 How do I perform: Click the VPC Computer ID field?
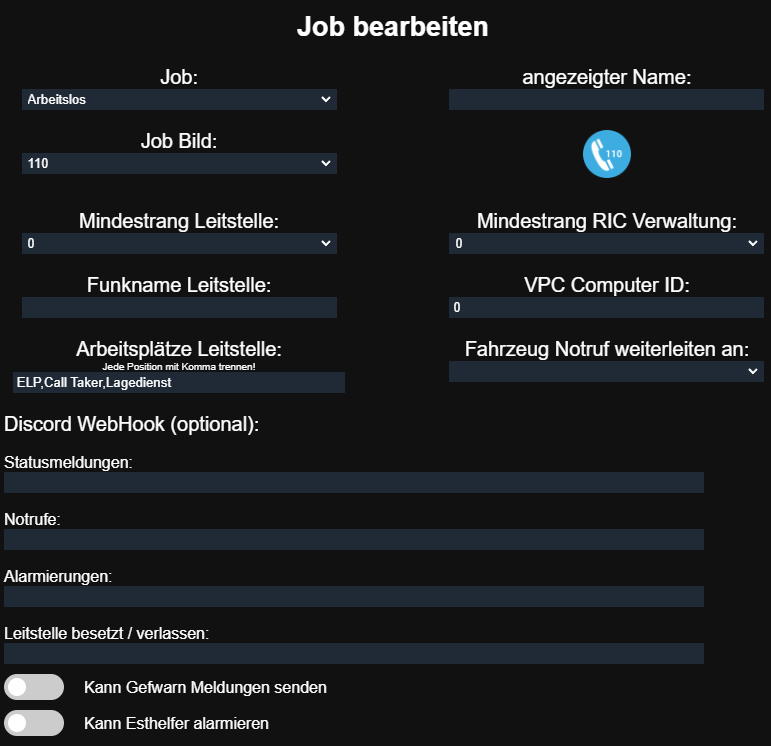coord(606,307)
